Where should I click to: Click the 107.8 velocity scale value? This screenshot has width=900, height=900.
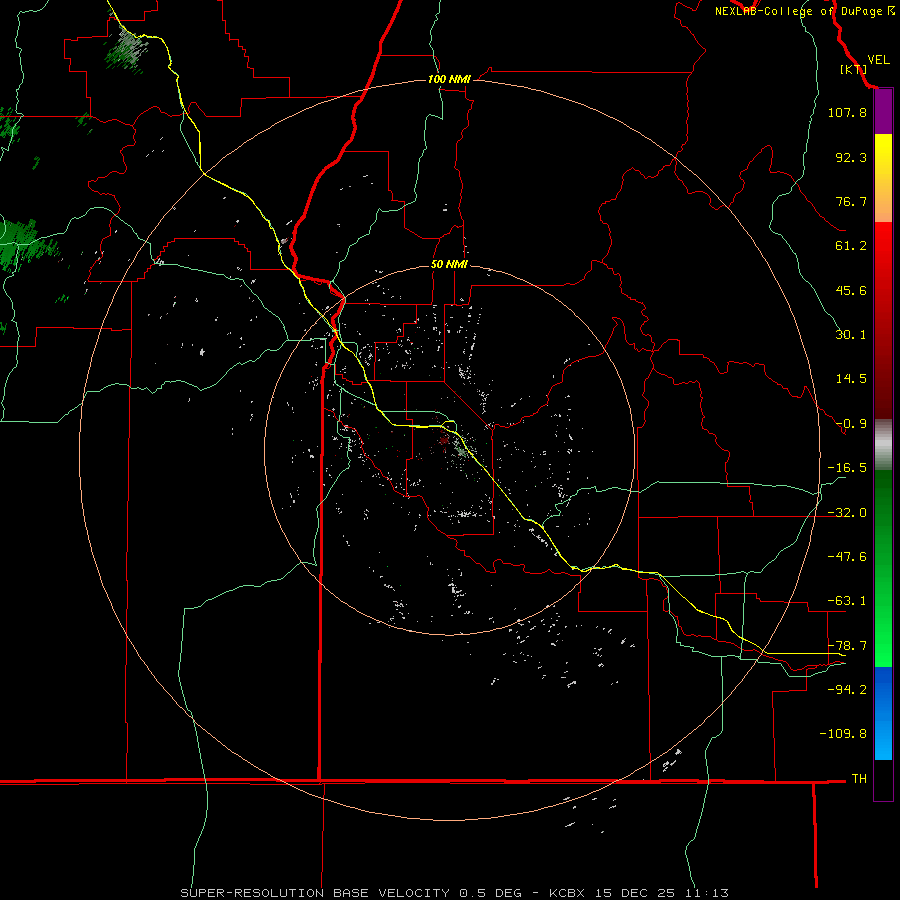coord(847,112)
